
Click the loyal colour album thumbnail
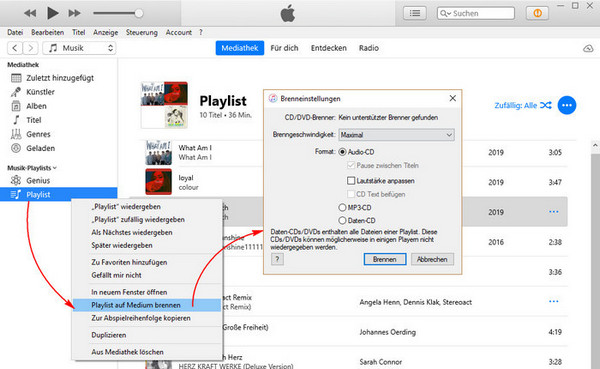(158, 182)
